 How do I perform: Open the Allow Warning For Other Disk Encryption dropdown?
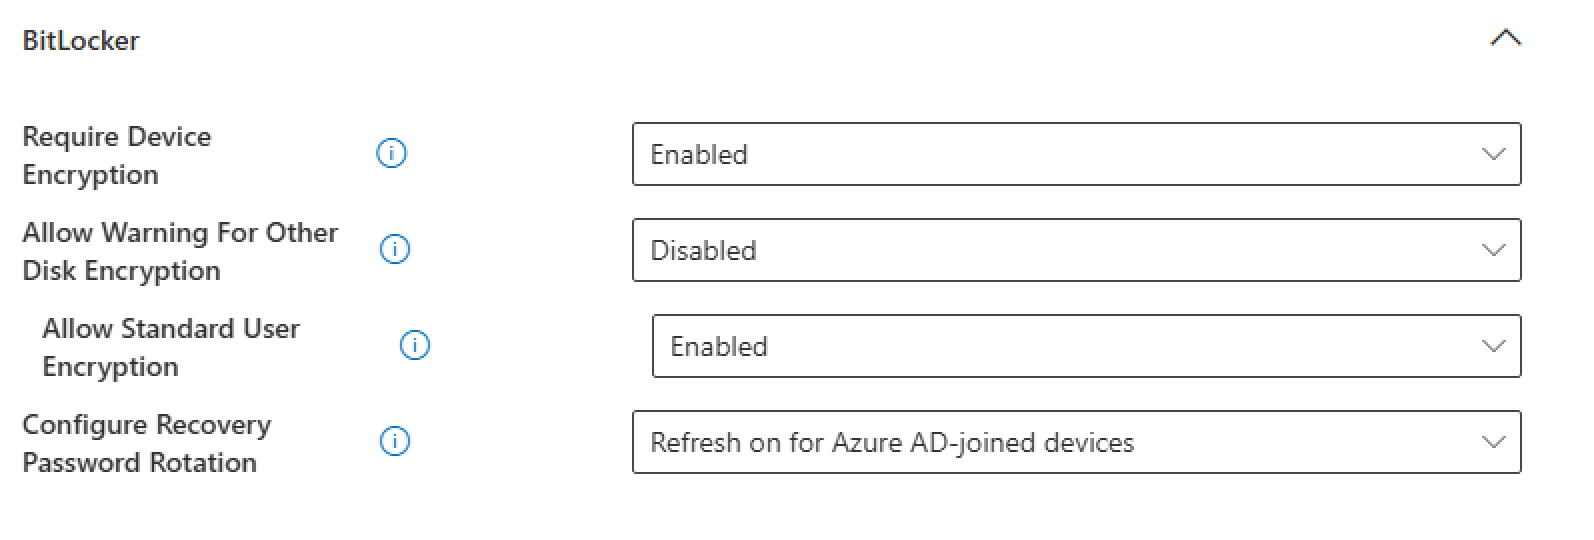click(x=1077, y=250)
